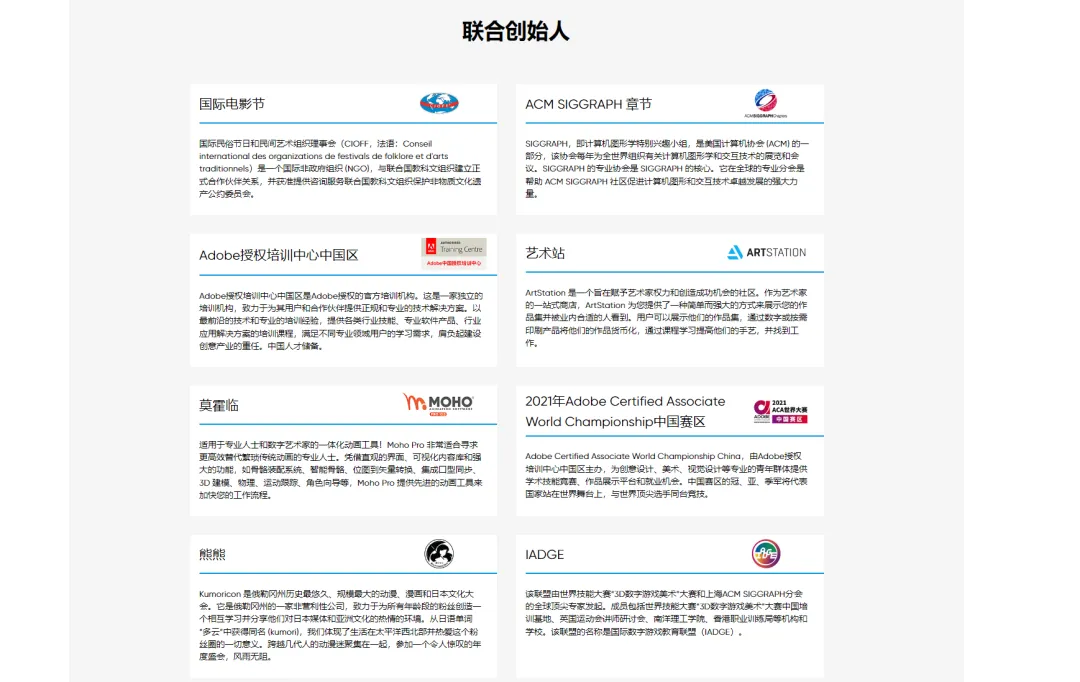Image resolution: width=1080 pixels, height=682 pixels.
Task: Select the Adobe授权培训中心中国区 title
Action: coord(279,255)
